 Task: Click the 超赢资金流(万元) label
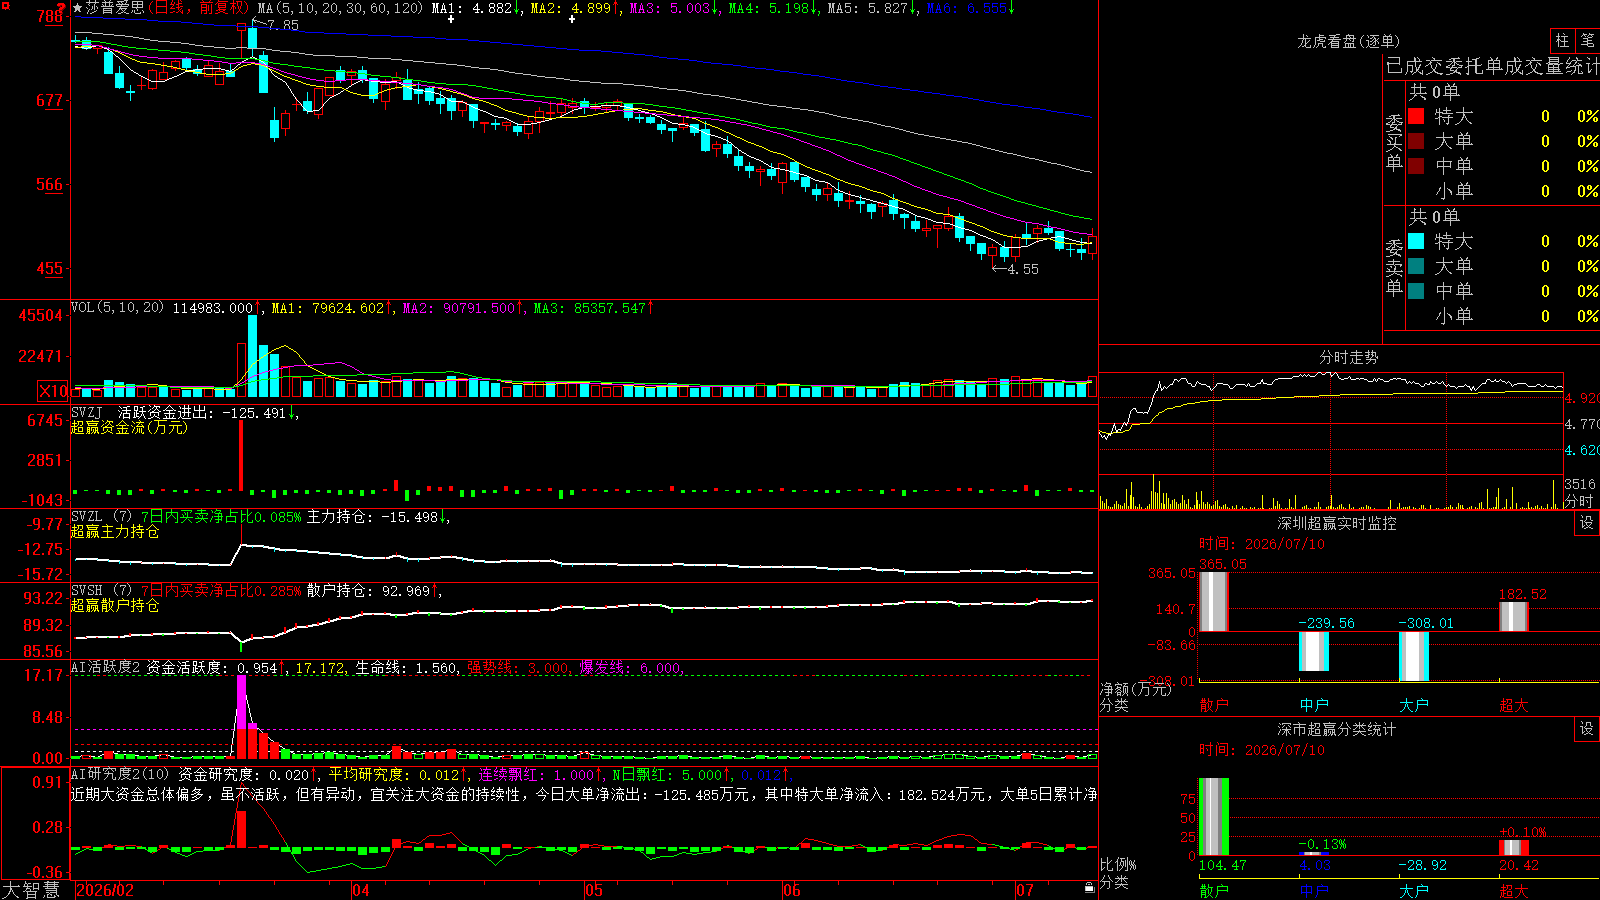click(x=129, y=427)
